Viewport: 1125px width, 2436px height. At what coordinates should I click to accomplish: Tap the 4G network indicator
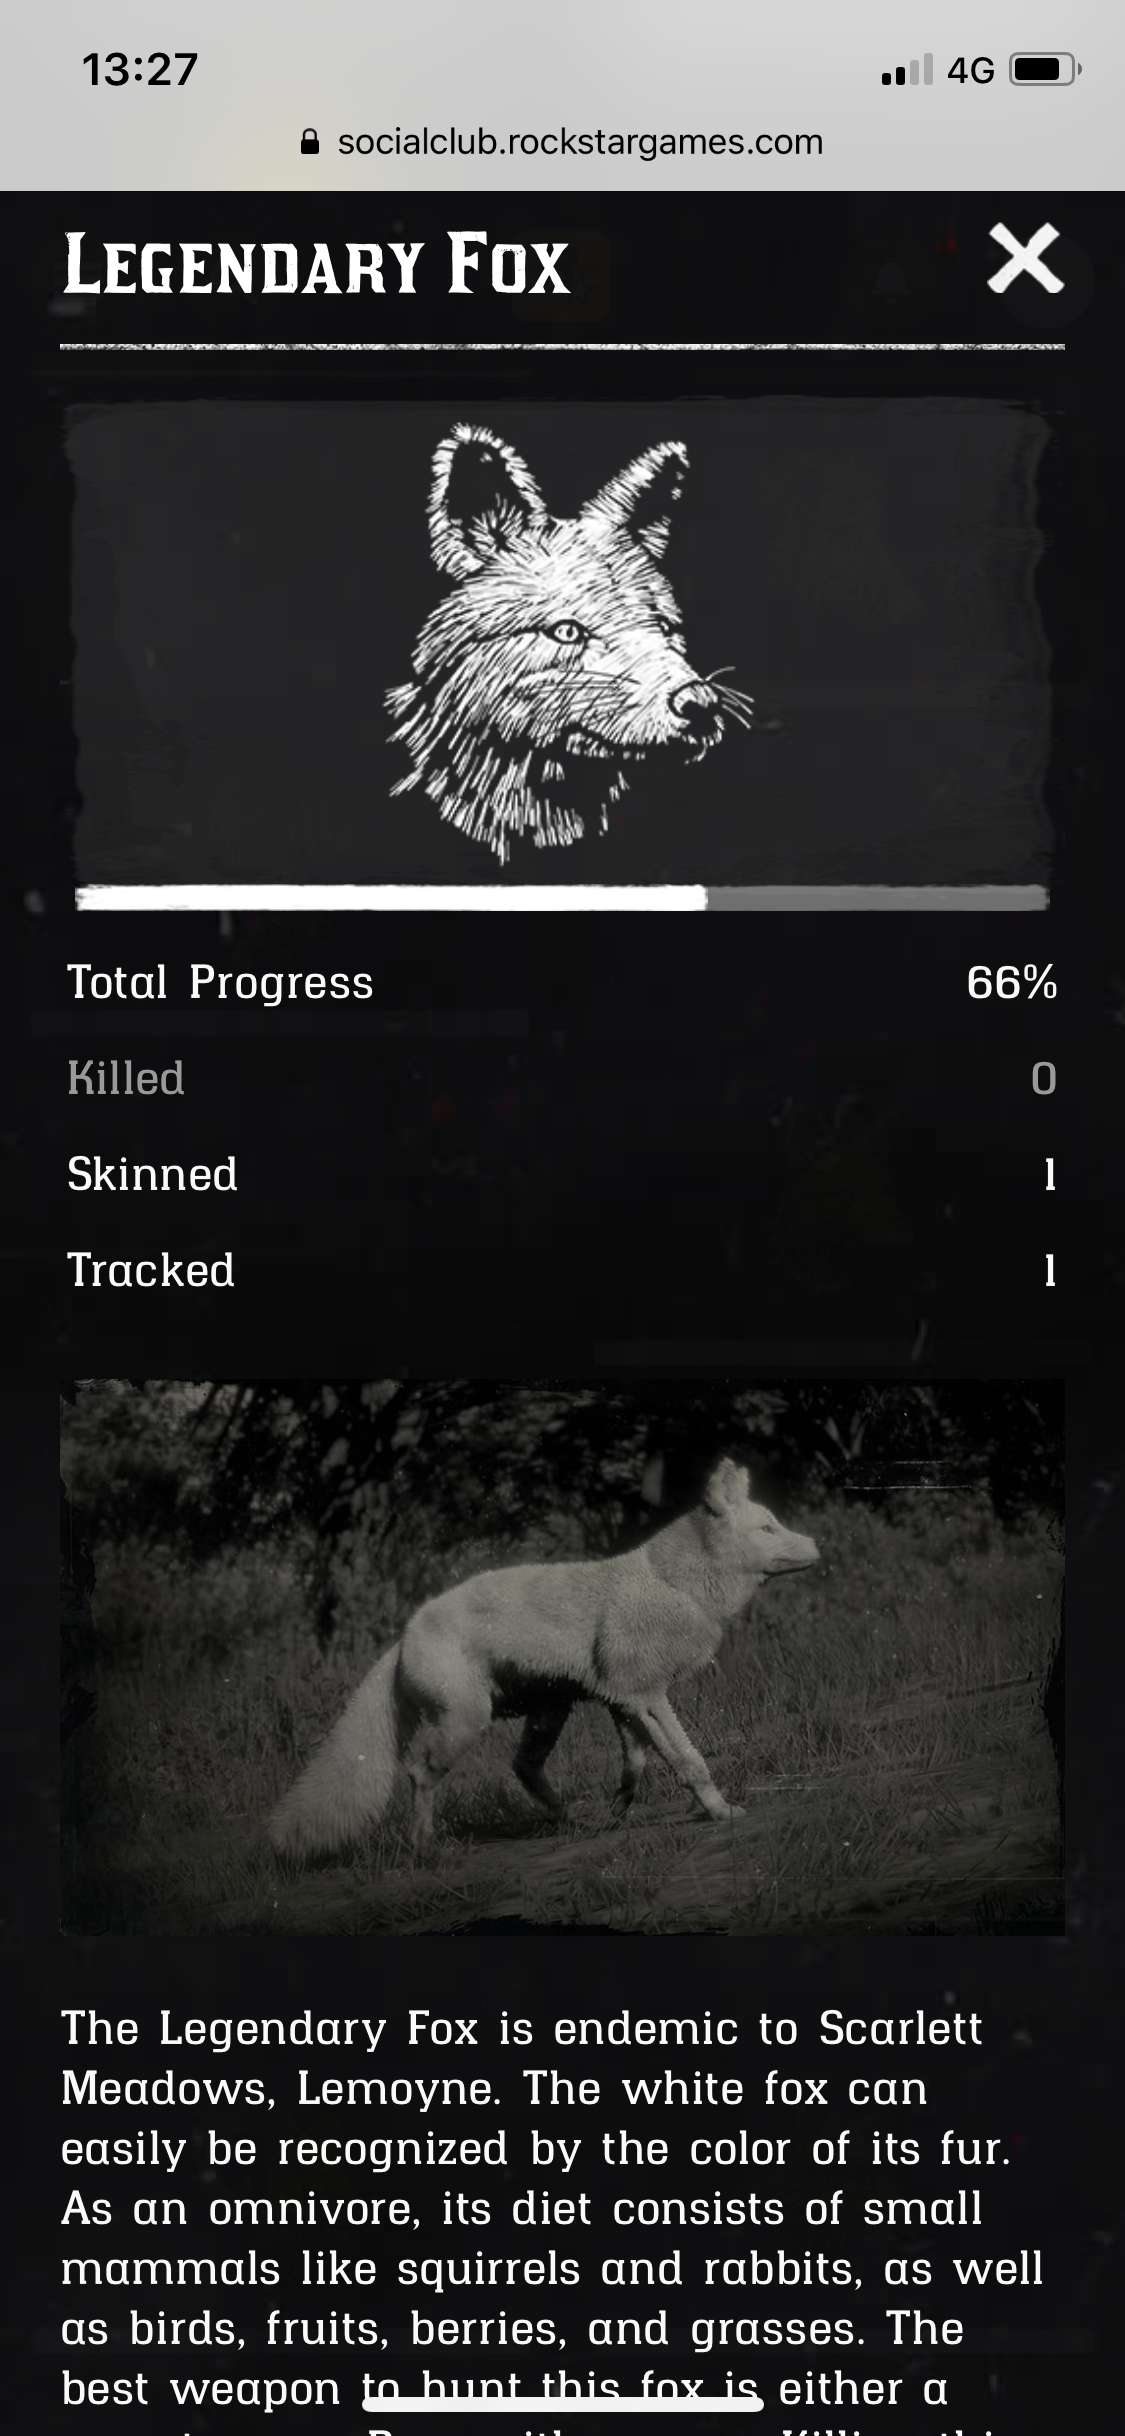tap(970, 71)
